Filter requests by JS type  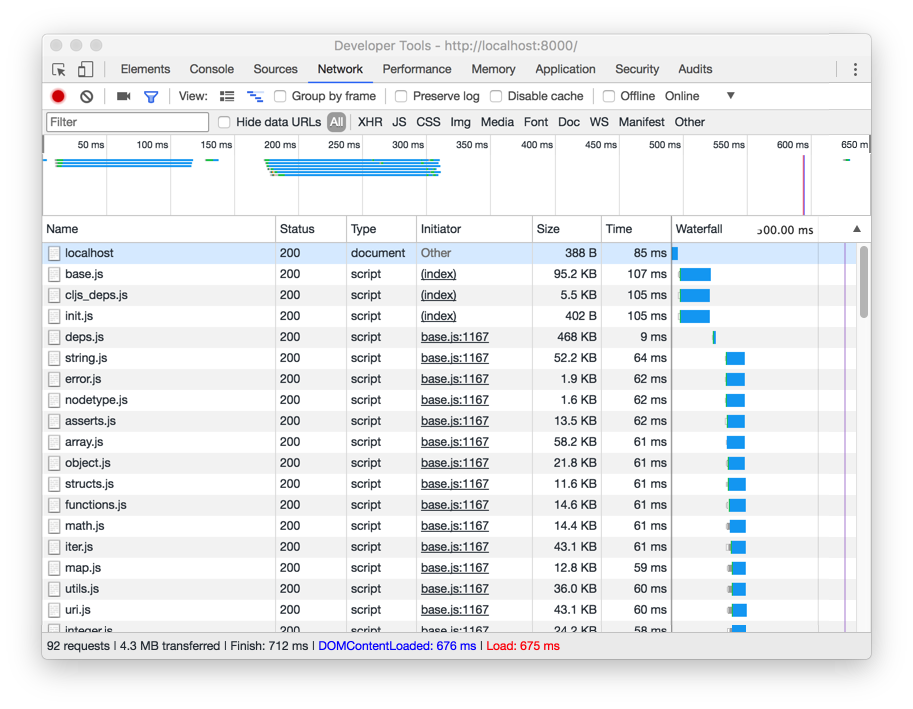point(399,122)
